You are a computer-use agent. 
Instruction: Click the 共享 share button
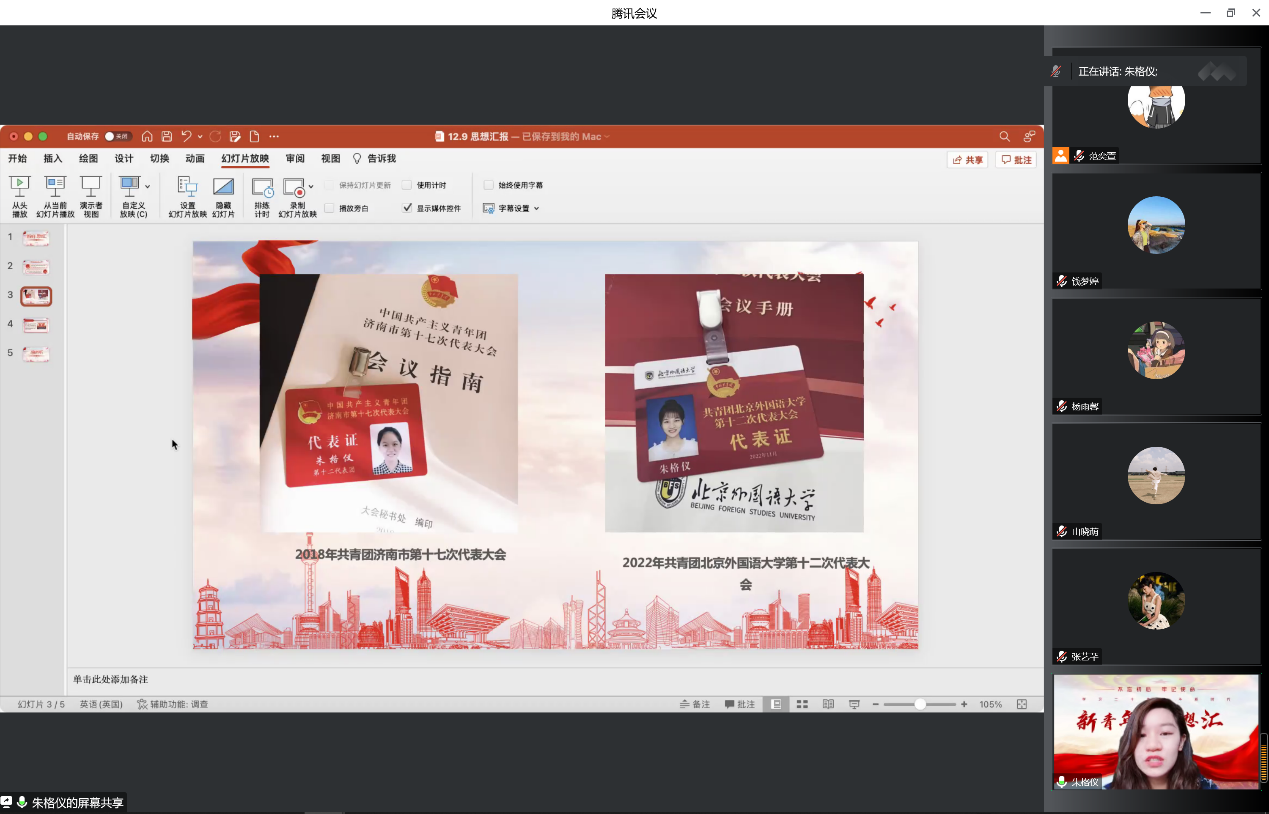pos(967,160)
